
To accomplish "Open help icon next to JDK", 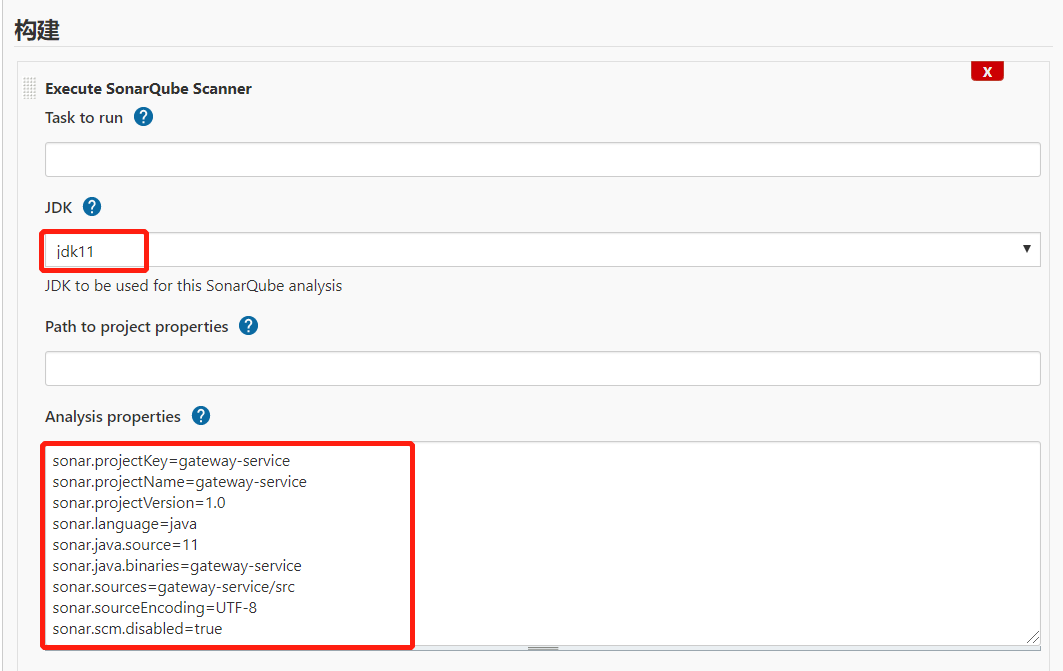I will [x=92, y=207].
